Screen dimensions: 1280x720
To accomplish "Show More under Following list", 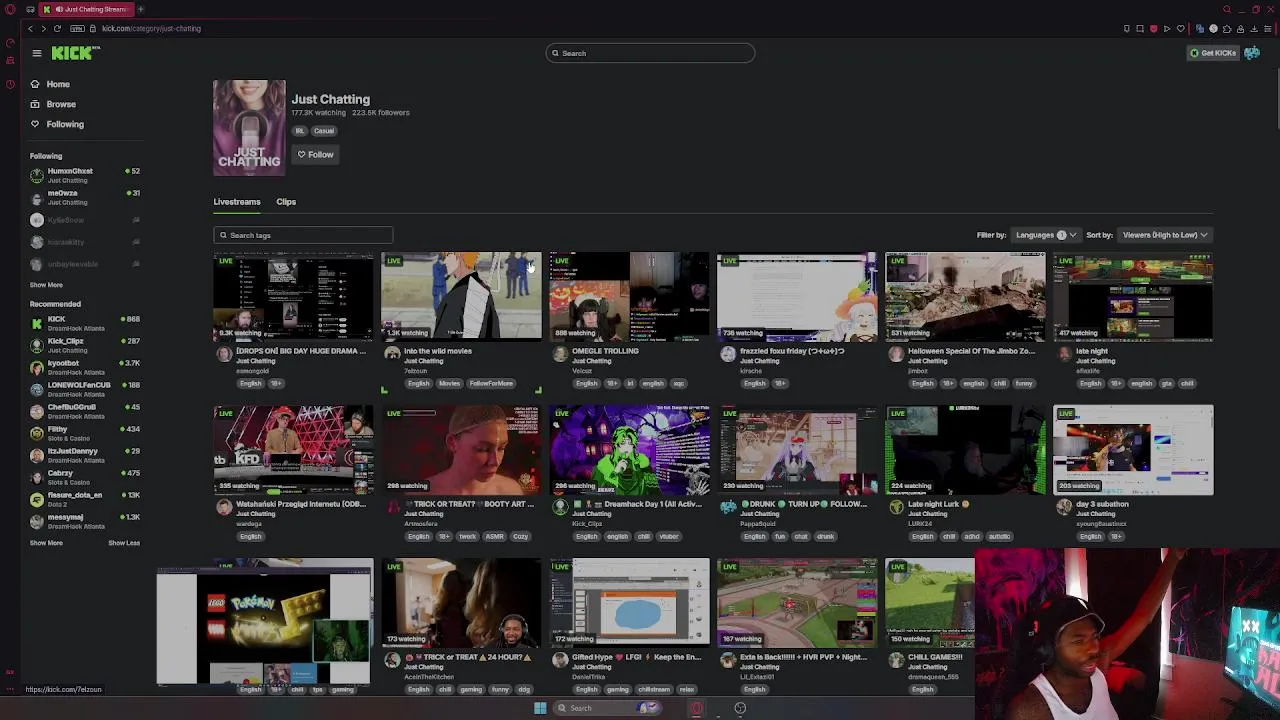I will point(46,285).
